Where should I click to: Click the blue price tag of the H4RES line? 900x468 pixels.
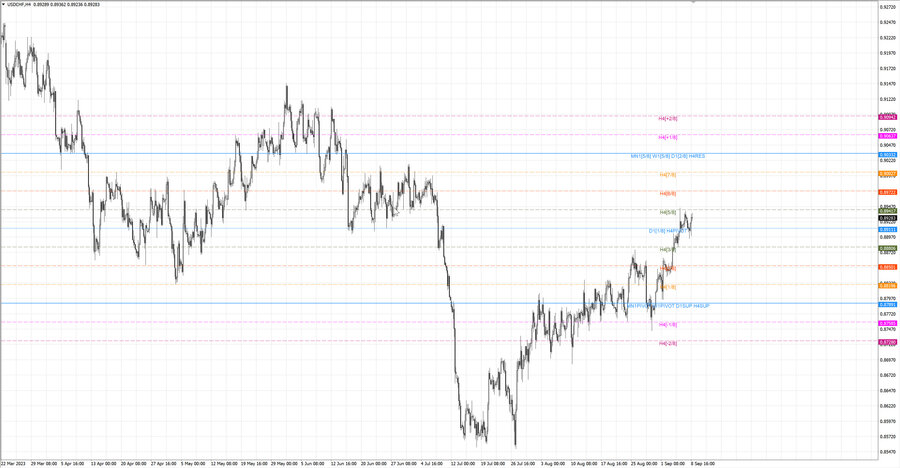click(x=887, y=155)
